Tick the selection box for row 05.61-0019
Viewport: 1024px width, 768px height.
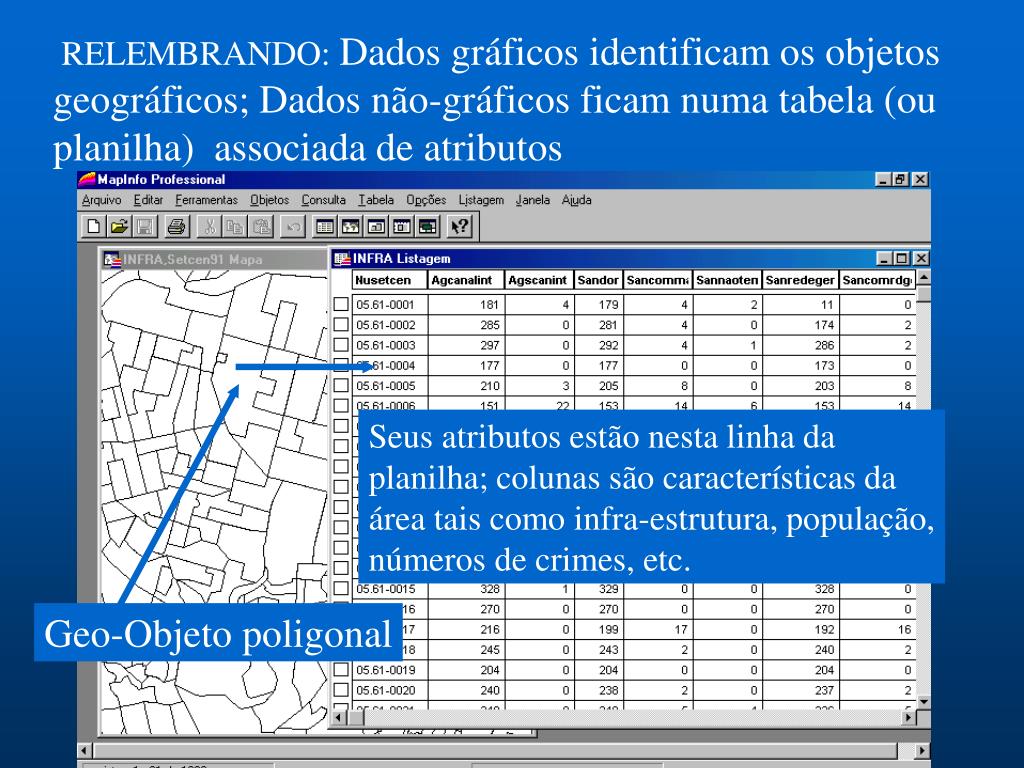click(341, 669)
